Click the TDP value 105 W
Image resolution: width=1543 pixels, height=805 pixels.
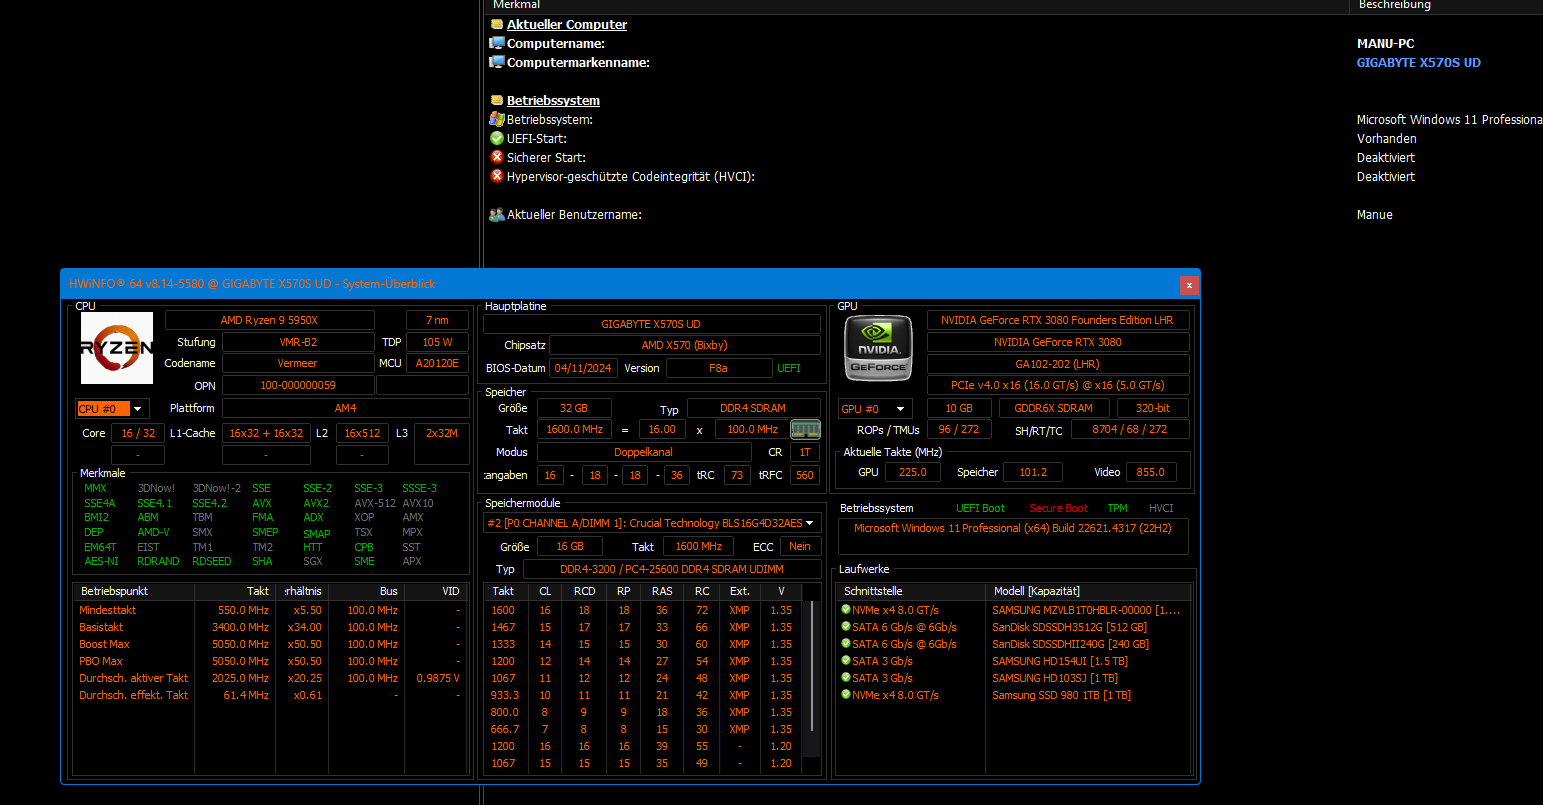click(x=437, y=342)
